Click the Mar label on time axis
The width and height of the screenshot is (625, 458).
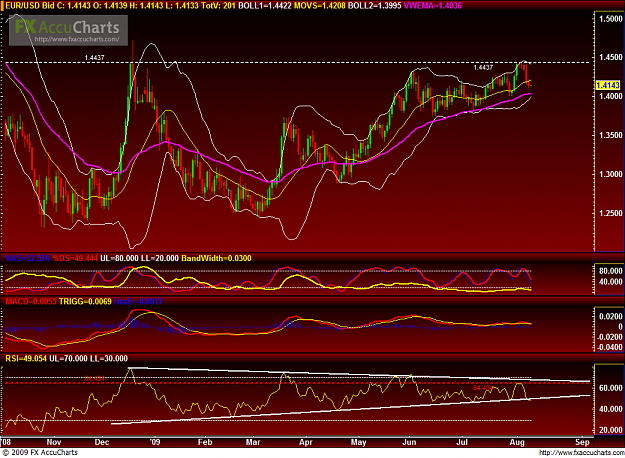coord(253,442)
